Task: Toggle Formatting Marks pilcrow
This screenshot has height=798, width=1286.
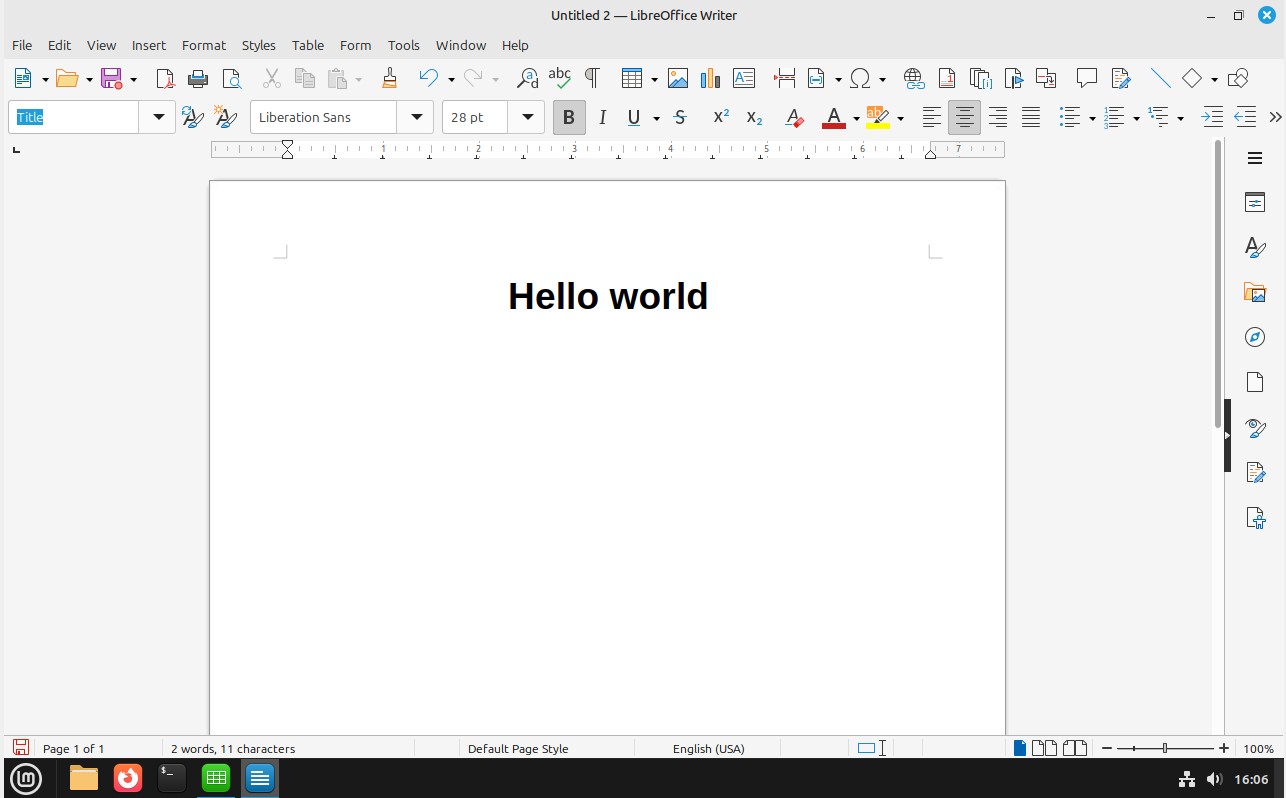Action: (592, 78)
